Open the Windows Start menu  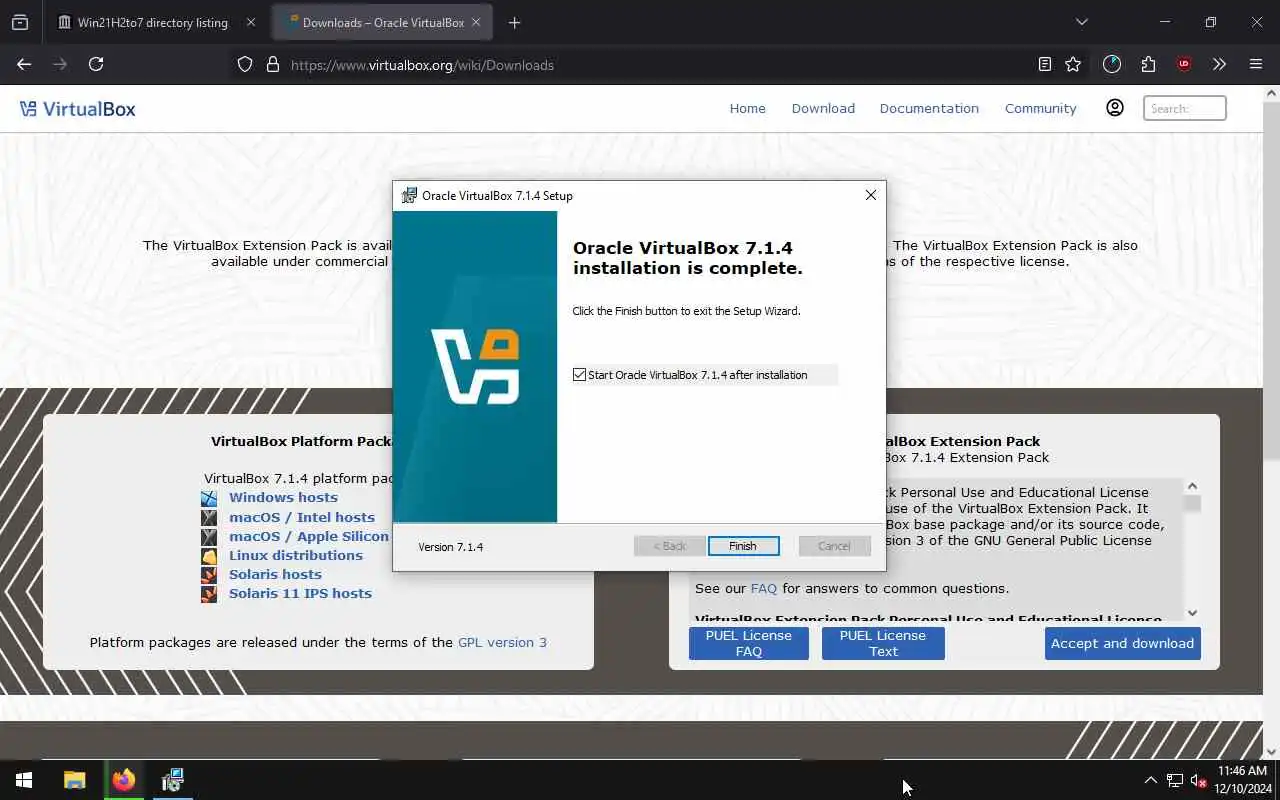click(24, 780)
